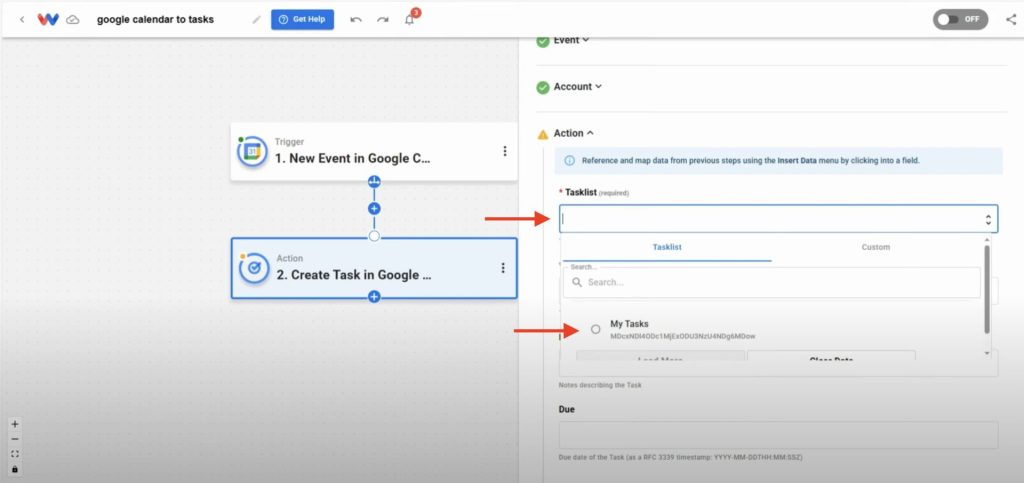The height and width of the screenshot is (483, 1024).
Task: Undo the last change
Action: (x=356, y=20)
